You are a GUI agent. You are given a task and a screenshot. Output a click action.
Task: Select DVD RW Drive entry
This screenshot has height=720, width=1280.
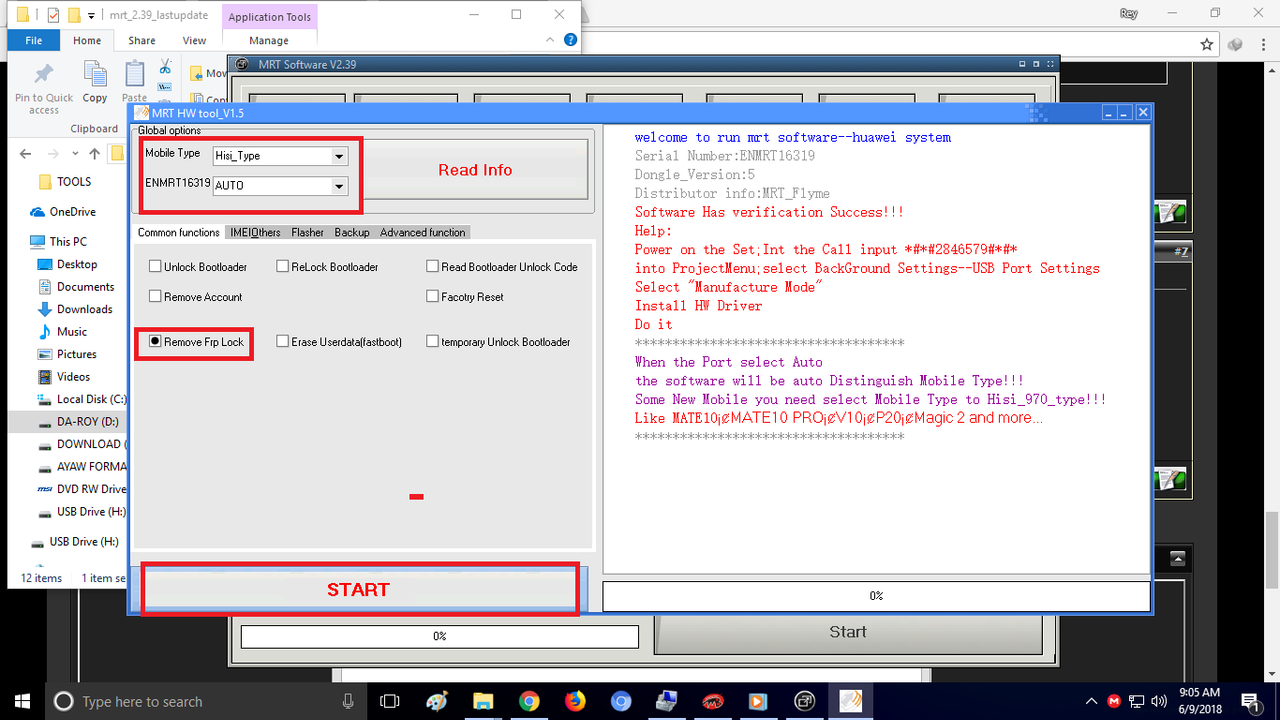tap(90, 489)
